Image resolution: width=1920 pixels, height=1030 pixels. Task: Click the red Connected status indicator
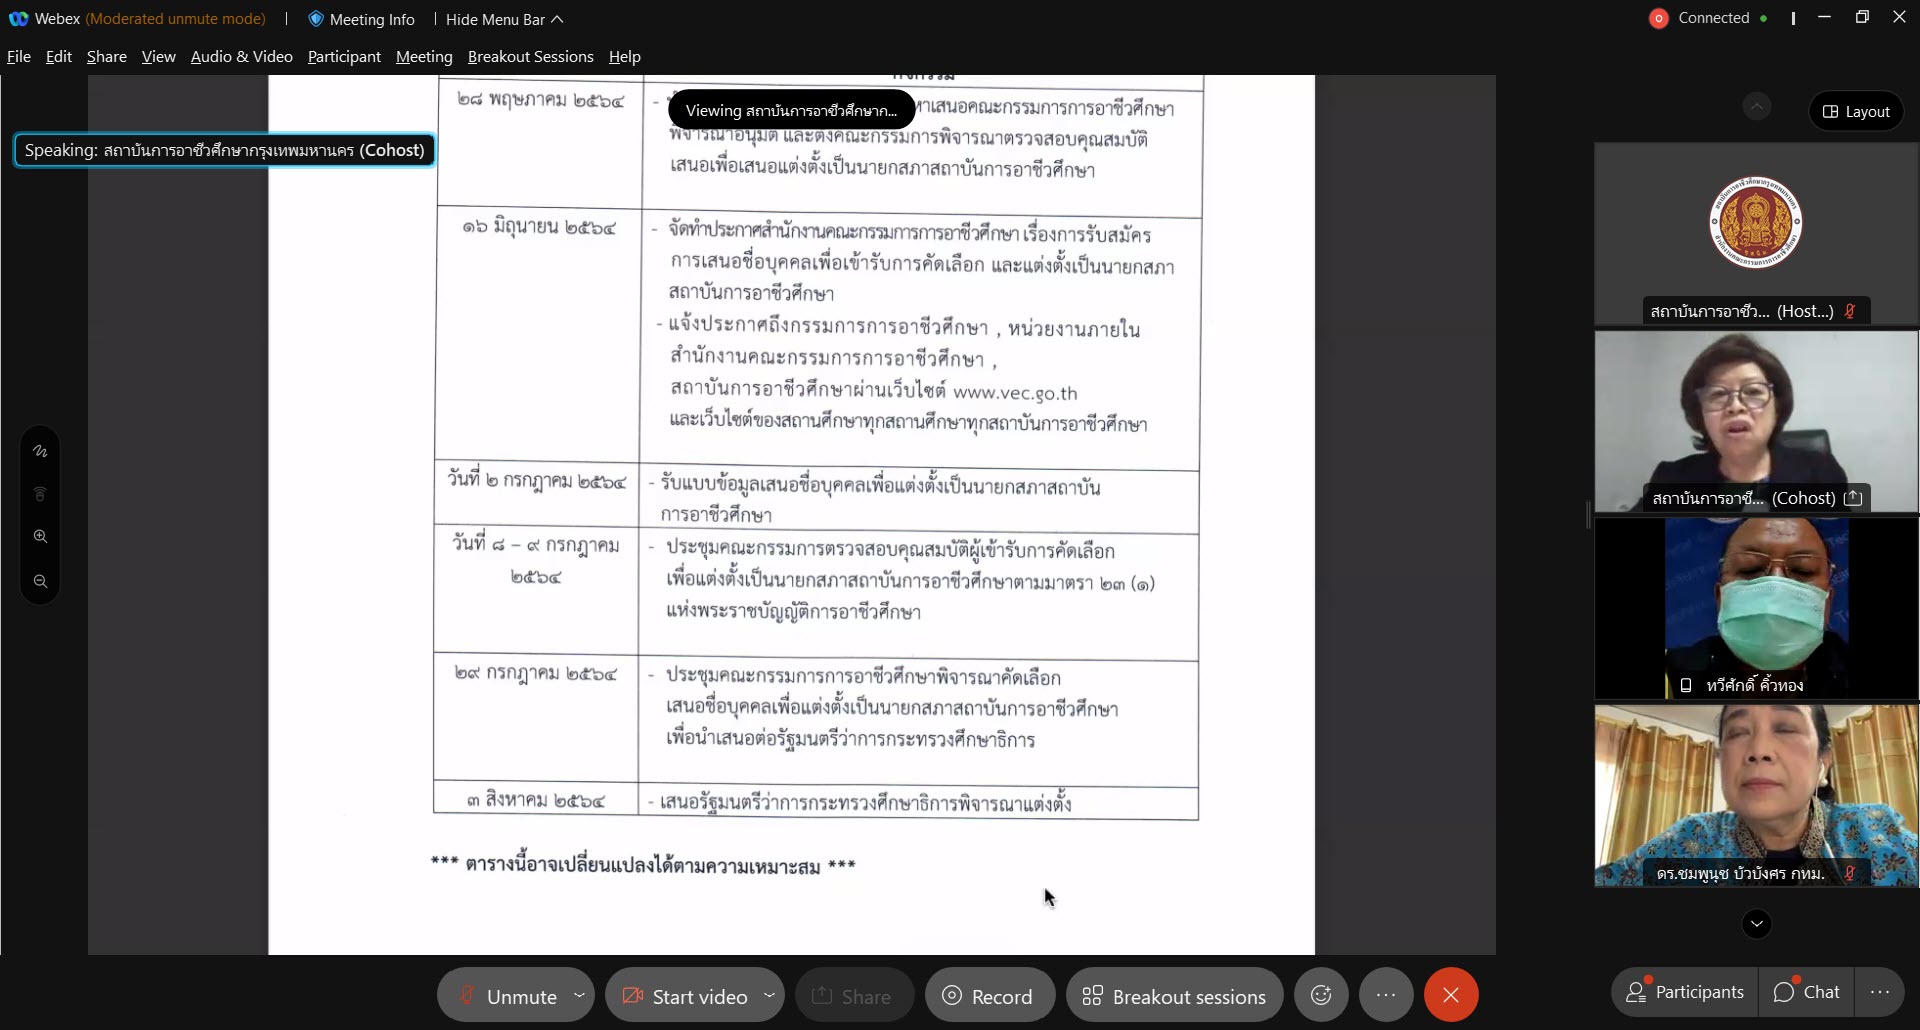(x=1658, y=18)
